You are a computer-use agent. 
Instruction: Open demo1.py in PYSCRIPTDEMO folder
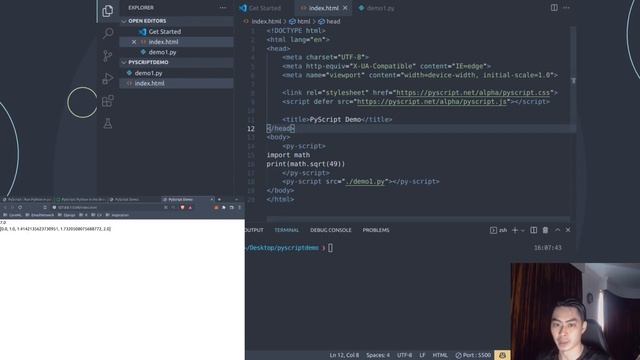(x=176, y=73)
